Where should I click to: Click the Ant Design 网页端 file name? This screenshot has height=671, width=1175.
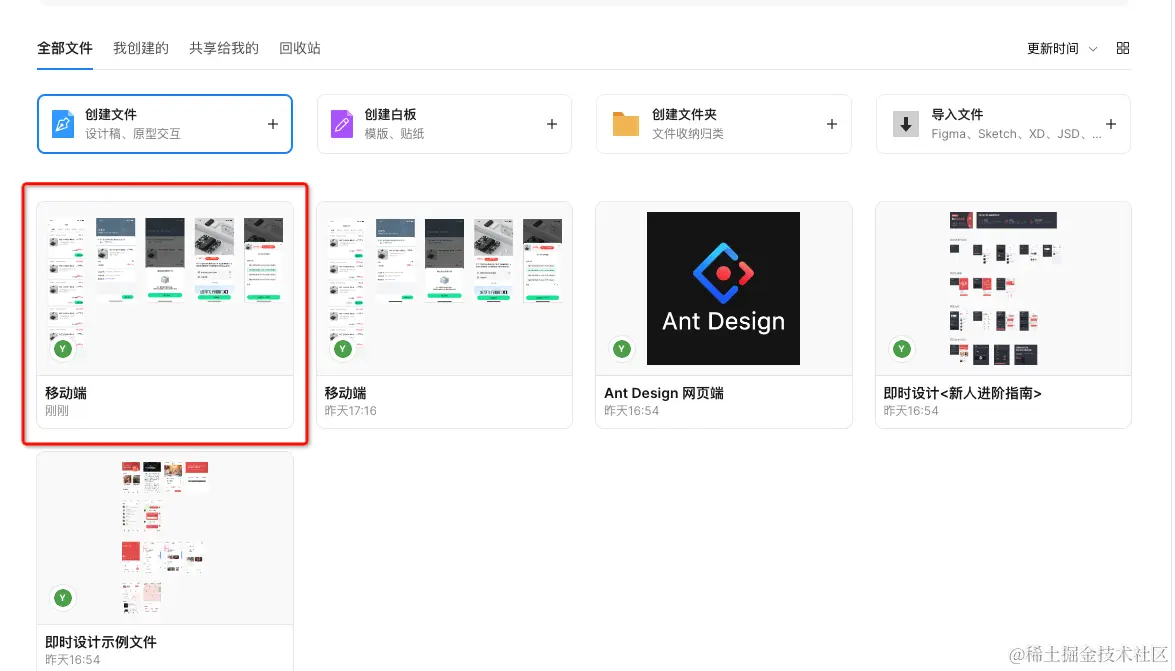pos(664,393)
